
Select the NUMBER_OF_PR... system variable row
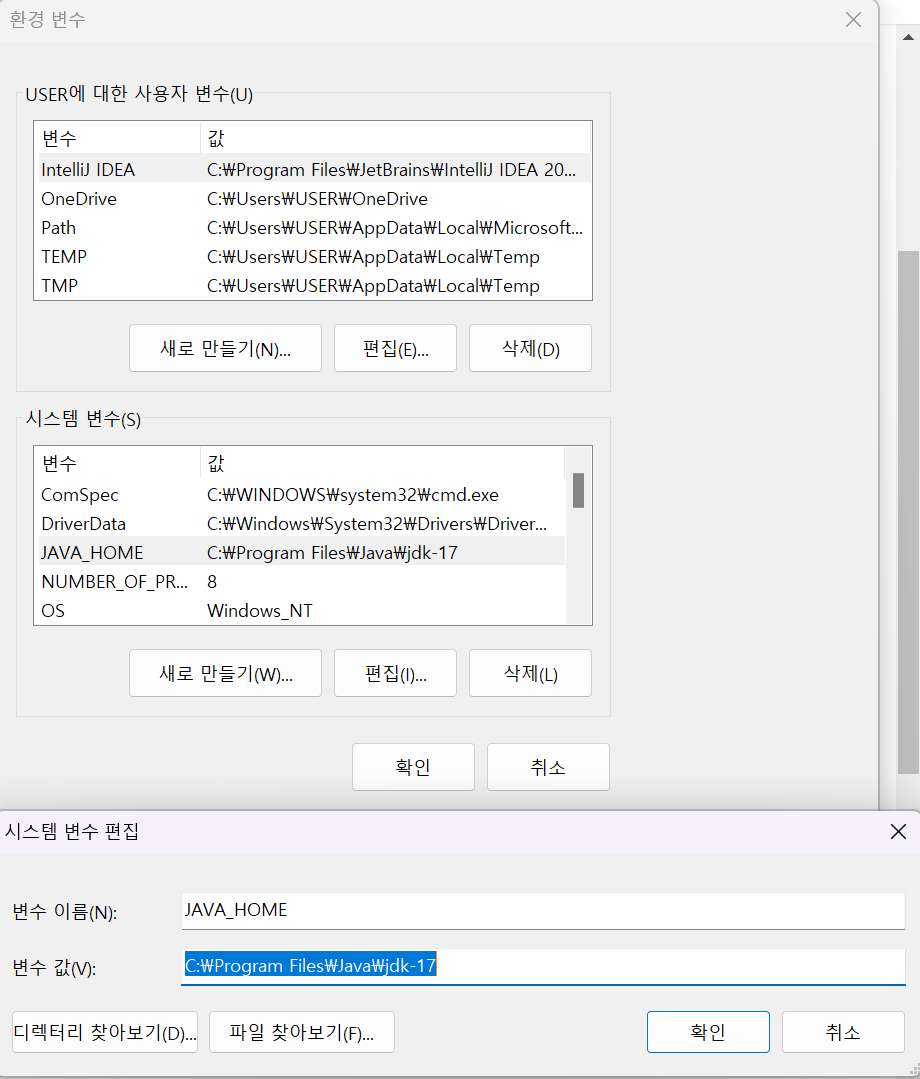pyautogui.click(x=299, y=581)
